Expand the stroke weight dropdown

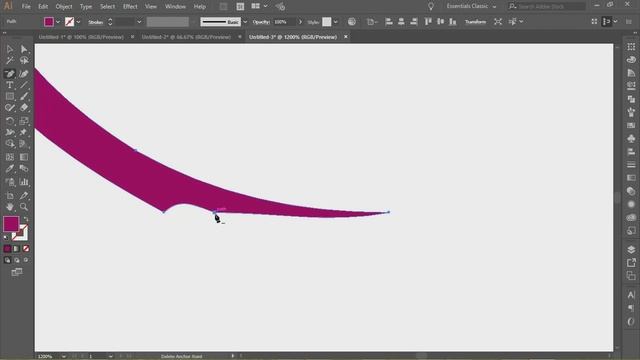139,22
